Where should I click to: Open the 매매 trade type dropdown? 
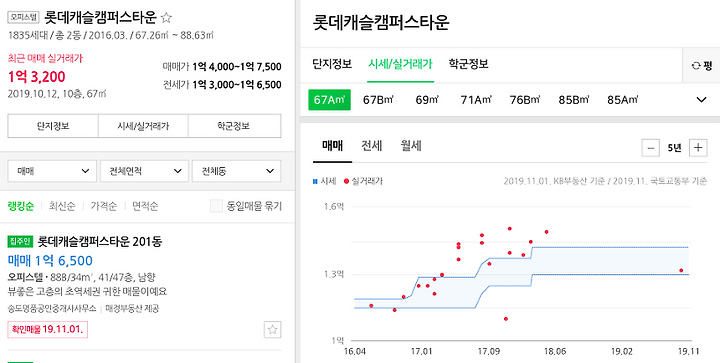[x=52, y=171]
